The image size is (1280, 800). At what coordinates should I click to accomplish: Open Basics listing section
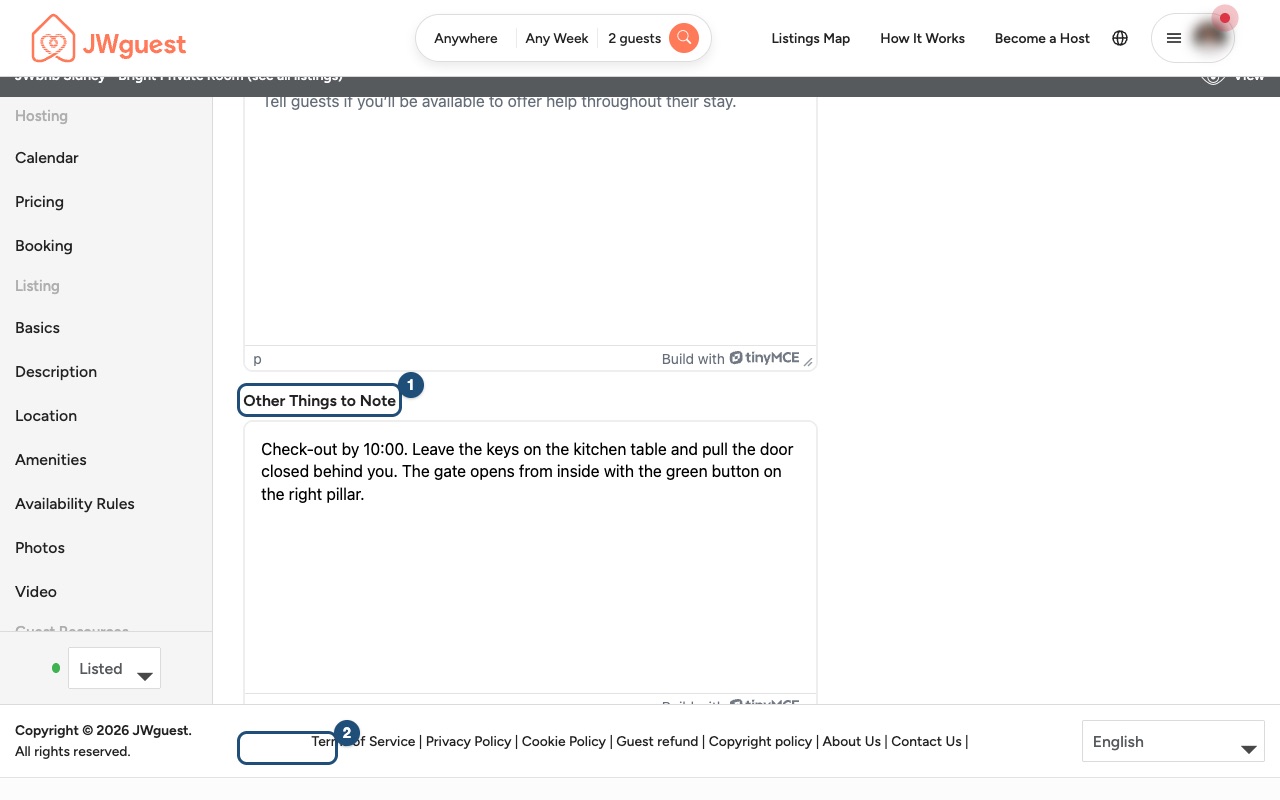[x=37, y=328]
